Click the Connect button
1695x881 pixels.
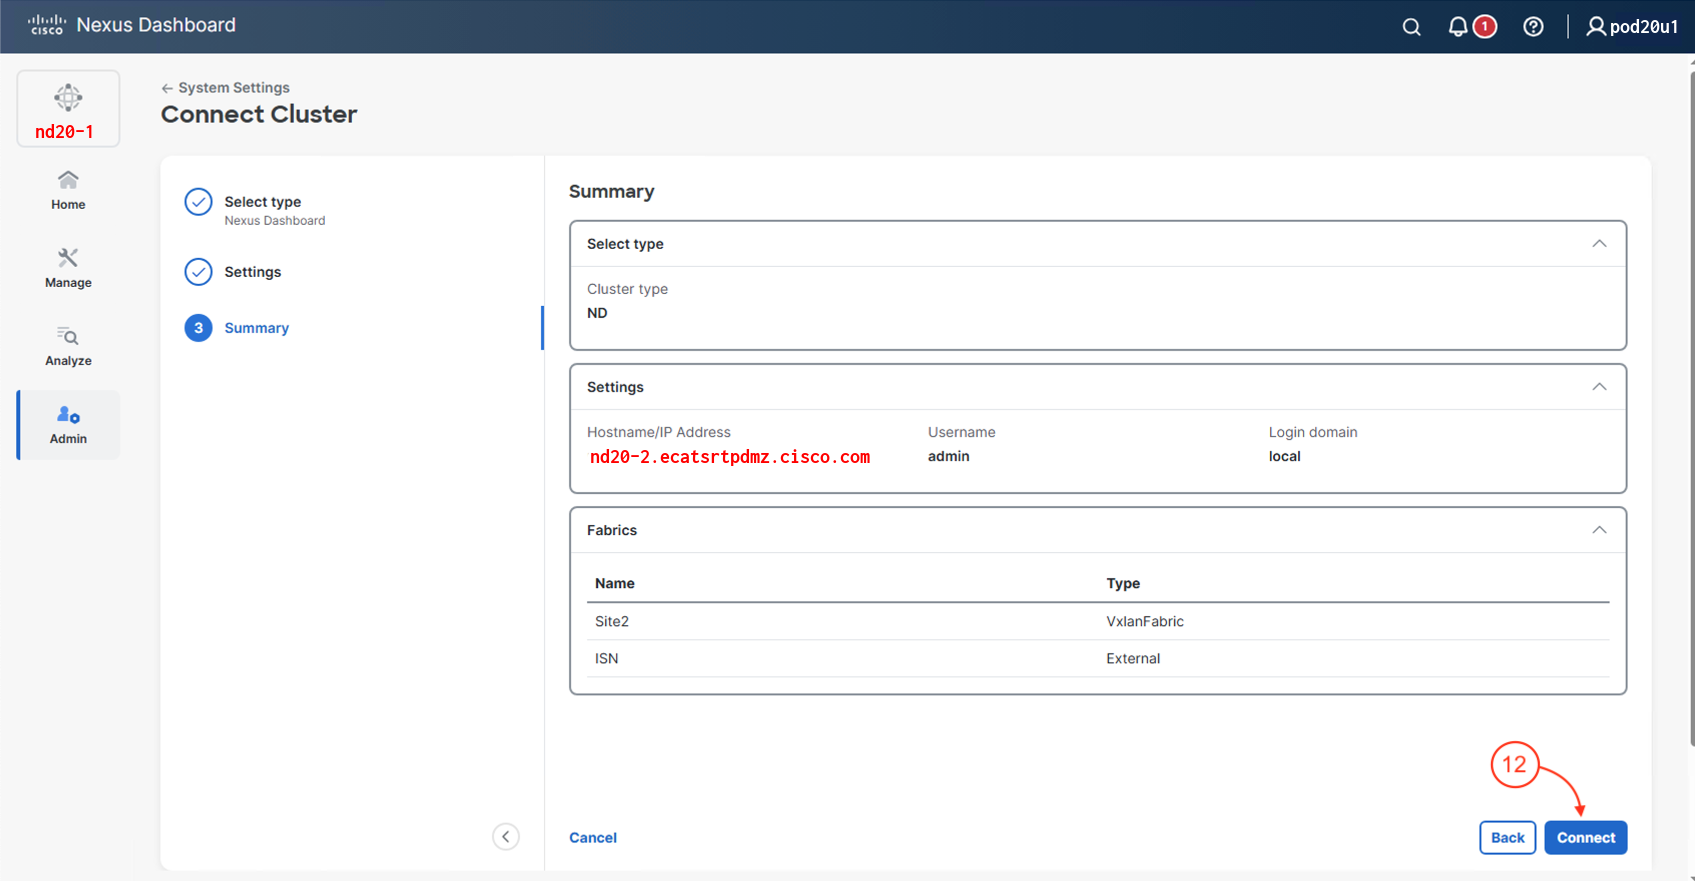point(1585,838)
